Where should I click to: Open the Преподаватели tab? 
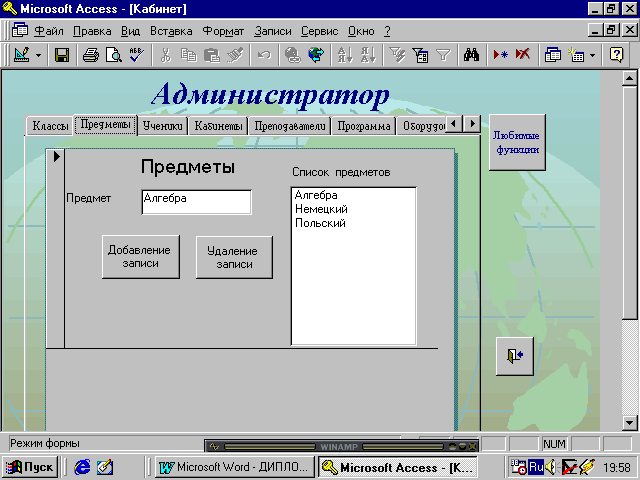[x=289, y=126]
